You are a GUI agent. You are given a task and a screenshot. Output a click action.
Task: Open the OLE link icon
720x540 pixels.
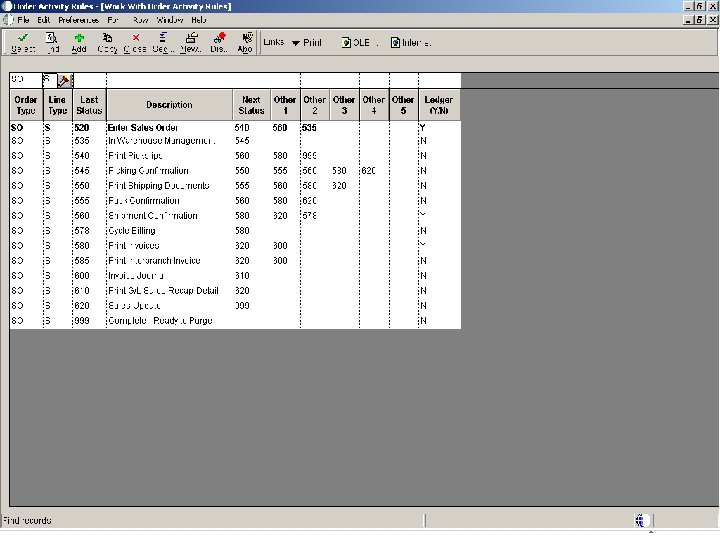click(346, 43)
